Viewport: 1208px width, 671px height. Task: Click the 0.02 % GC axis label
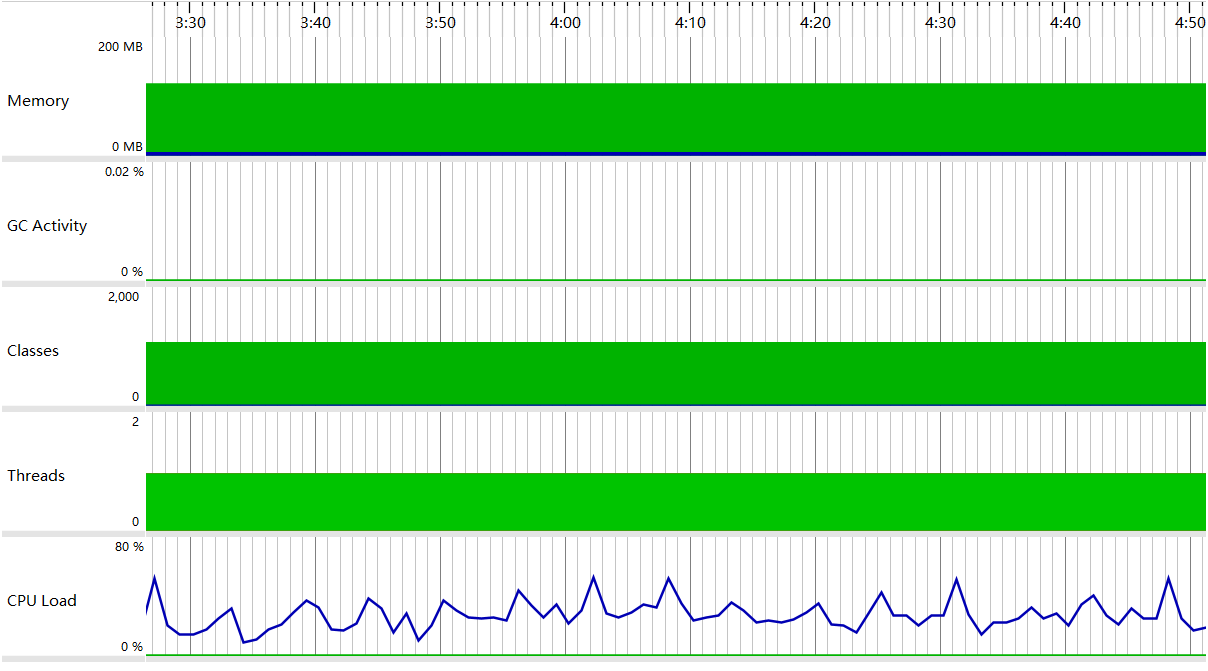click(x=125, y=172)
